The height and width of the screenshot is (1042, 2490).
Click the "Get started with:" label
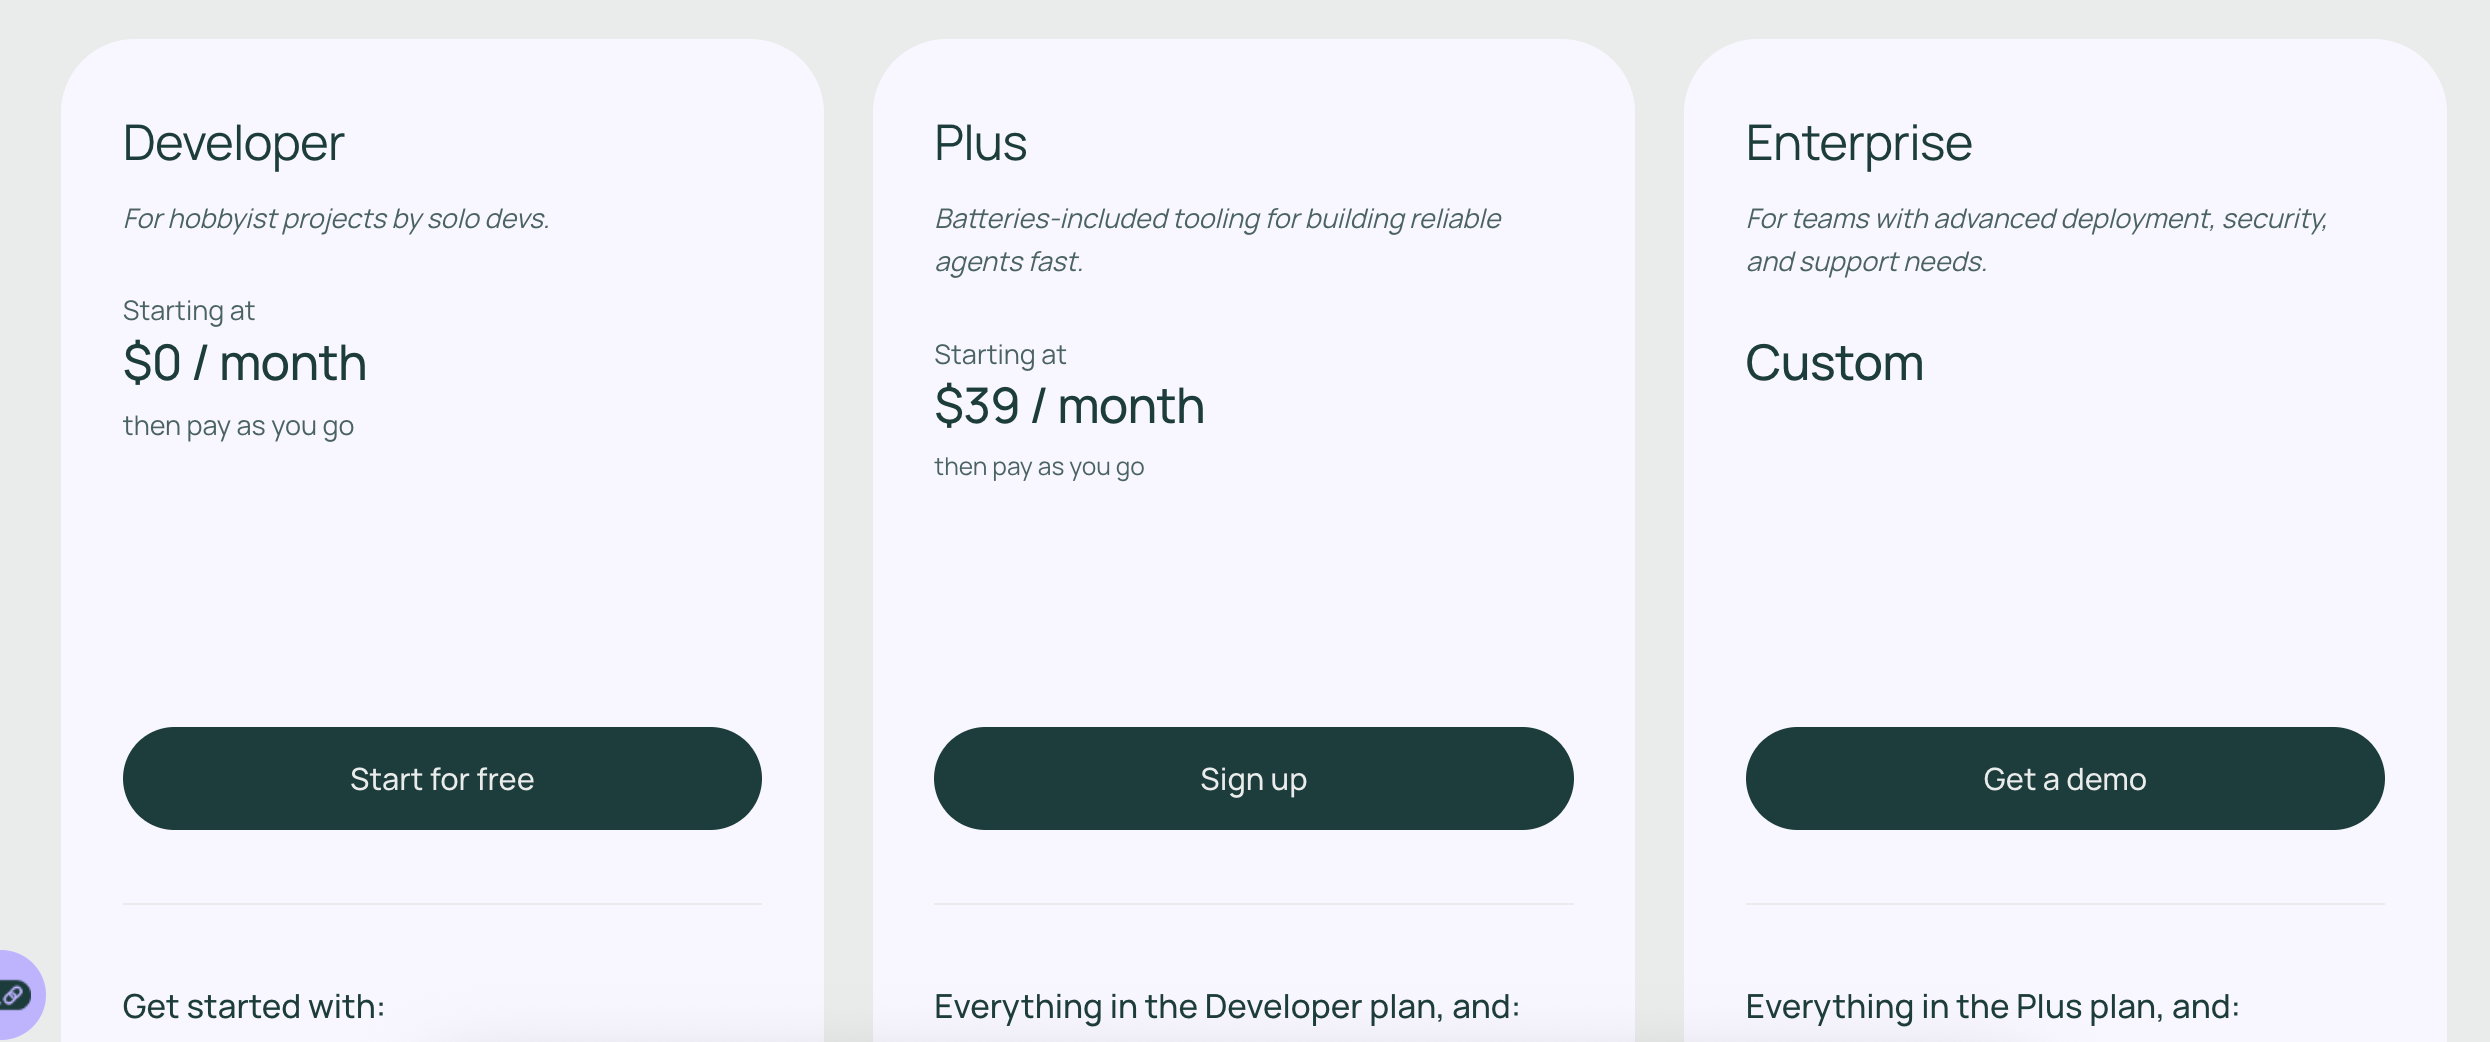(x=254, y=1006)
